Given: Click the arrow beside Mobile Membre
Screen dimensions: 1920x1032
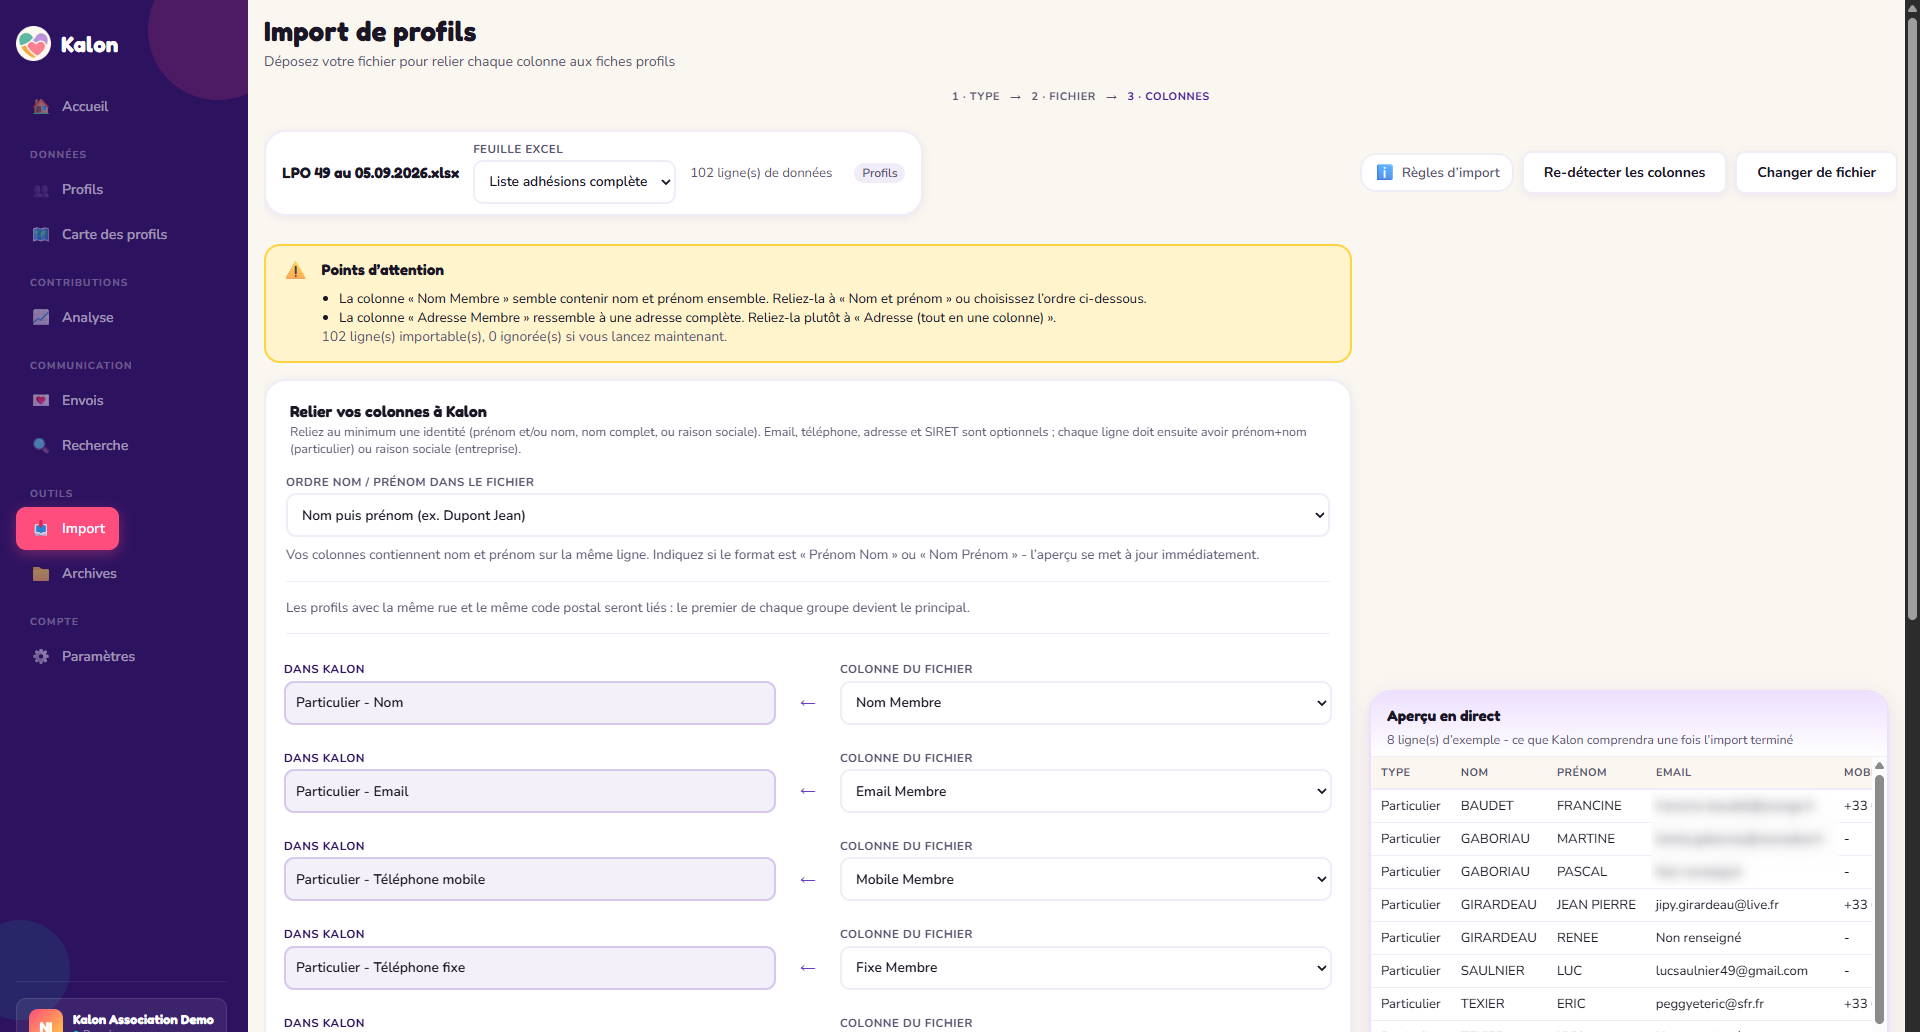Looking at the screenshot, I should coord(808,881).
